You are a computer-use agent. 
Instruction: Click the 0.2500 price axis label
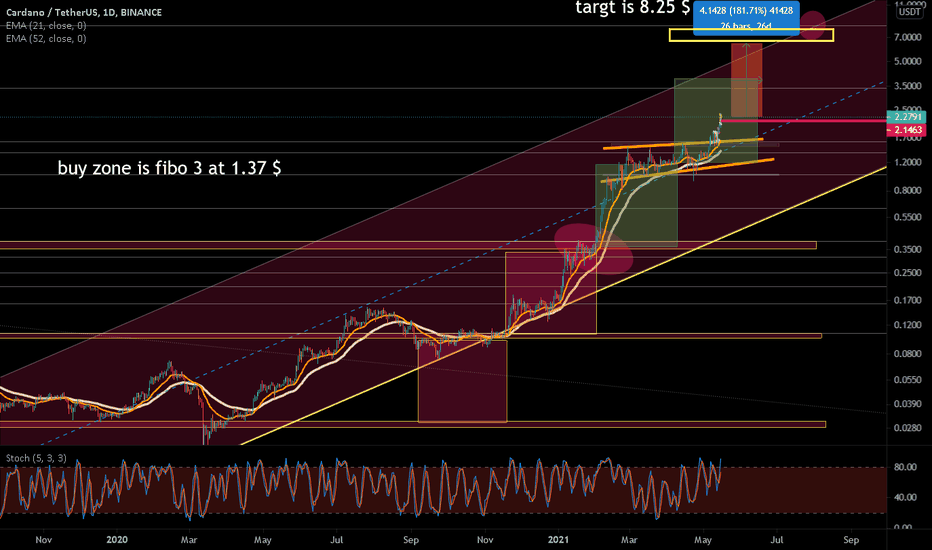(907, 273)
